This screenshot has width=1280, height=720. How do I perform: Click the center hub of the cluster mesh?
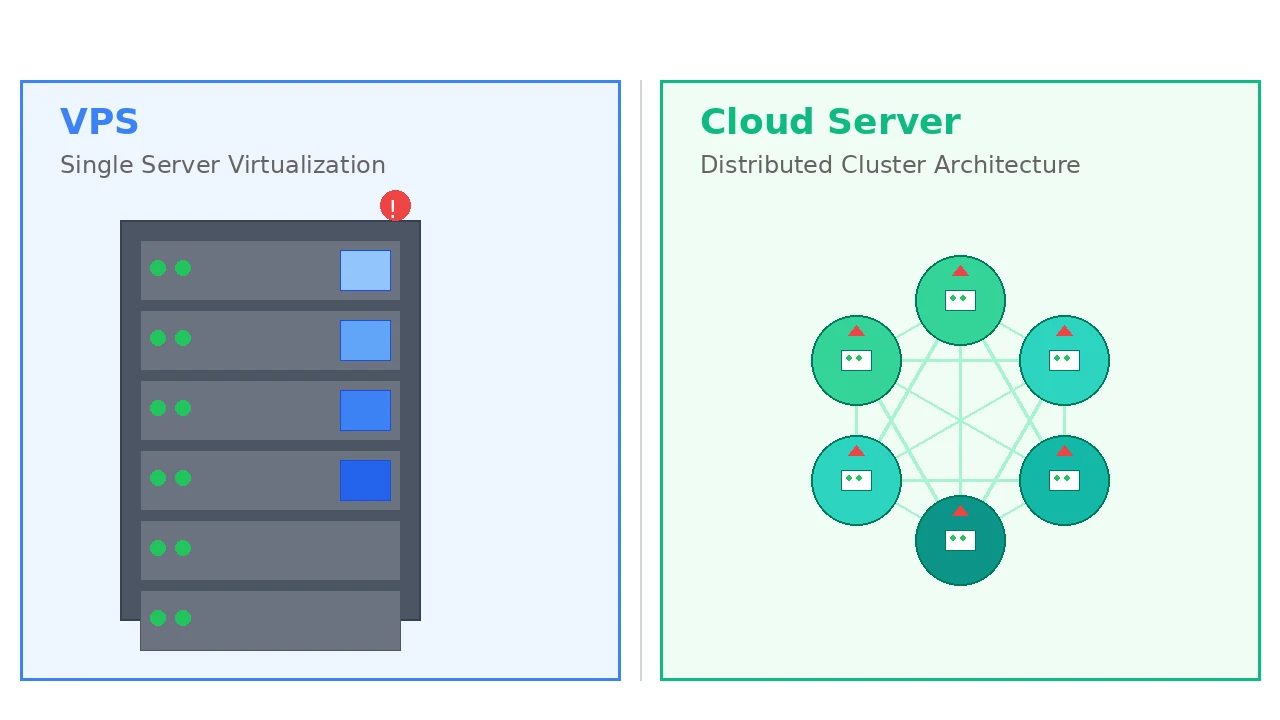click(960, 420)
